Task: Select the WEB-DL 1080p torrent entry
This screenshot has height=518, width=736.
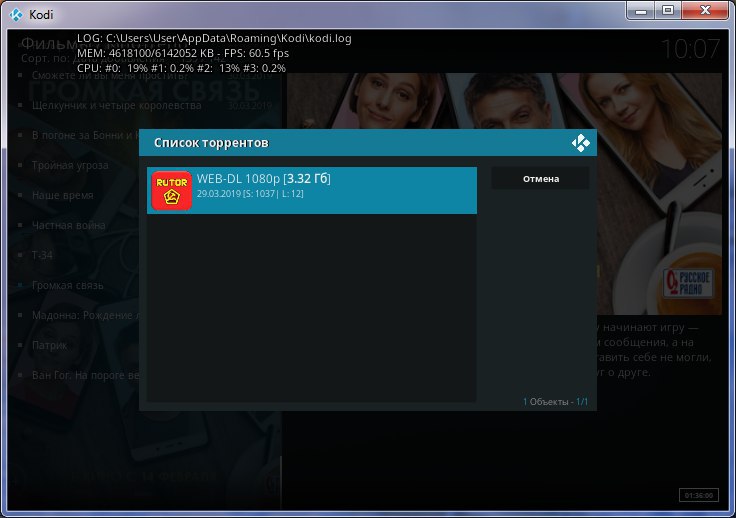Action: click(312, 190)
